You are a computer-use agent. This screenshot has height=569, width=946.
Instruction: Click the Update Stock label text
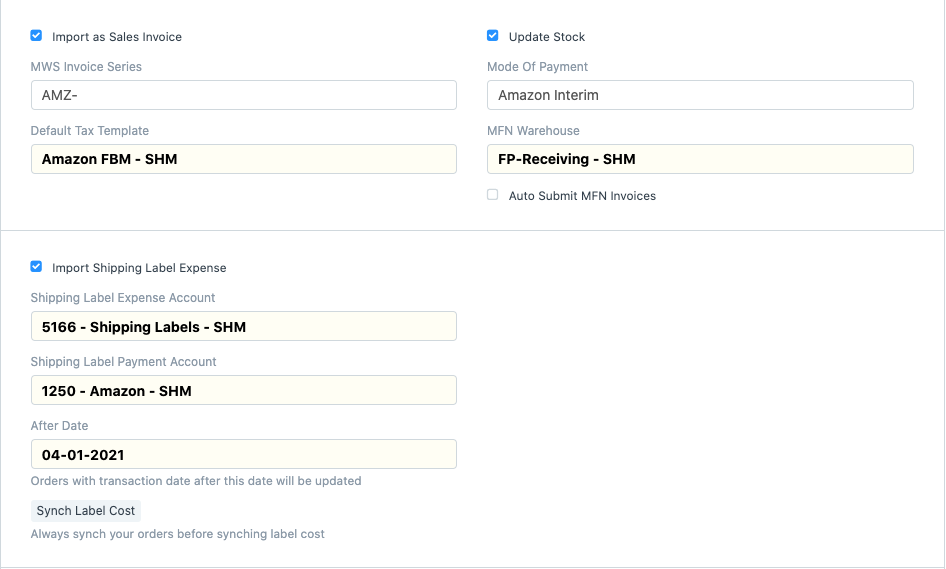[x=547, y=37]
